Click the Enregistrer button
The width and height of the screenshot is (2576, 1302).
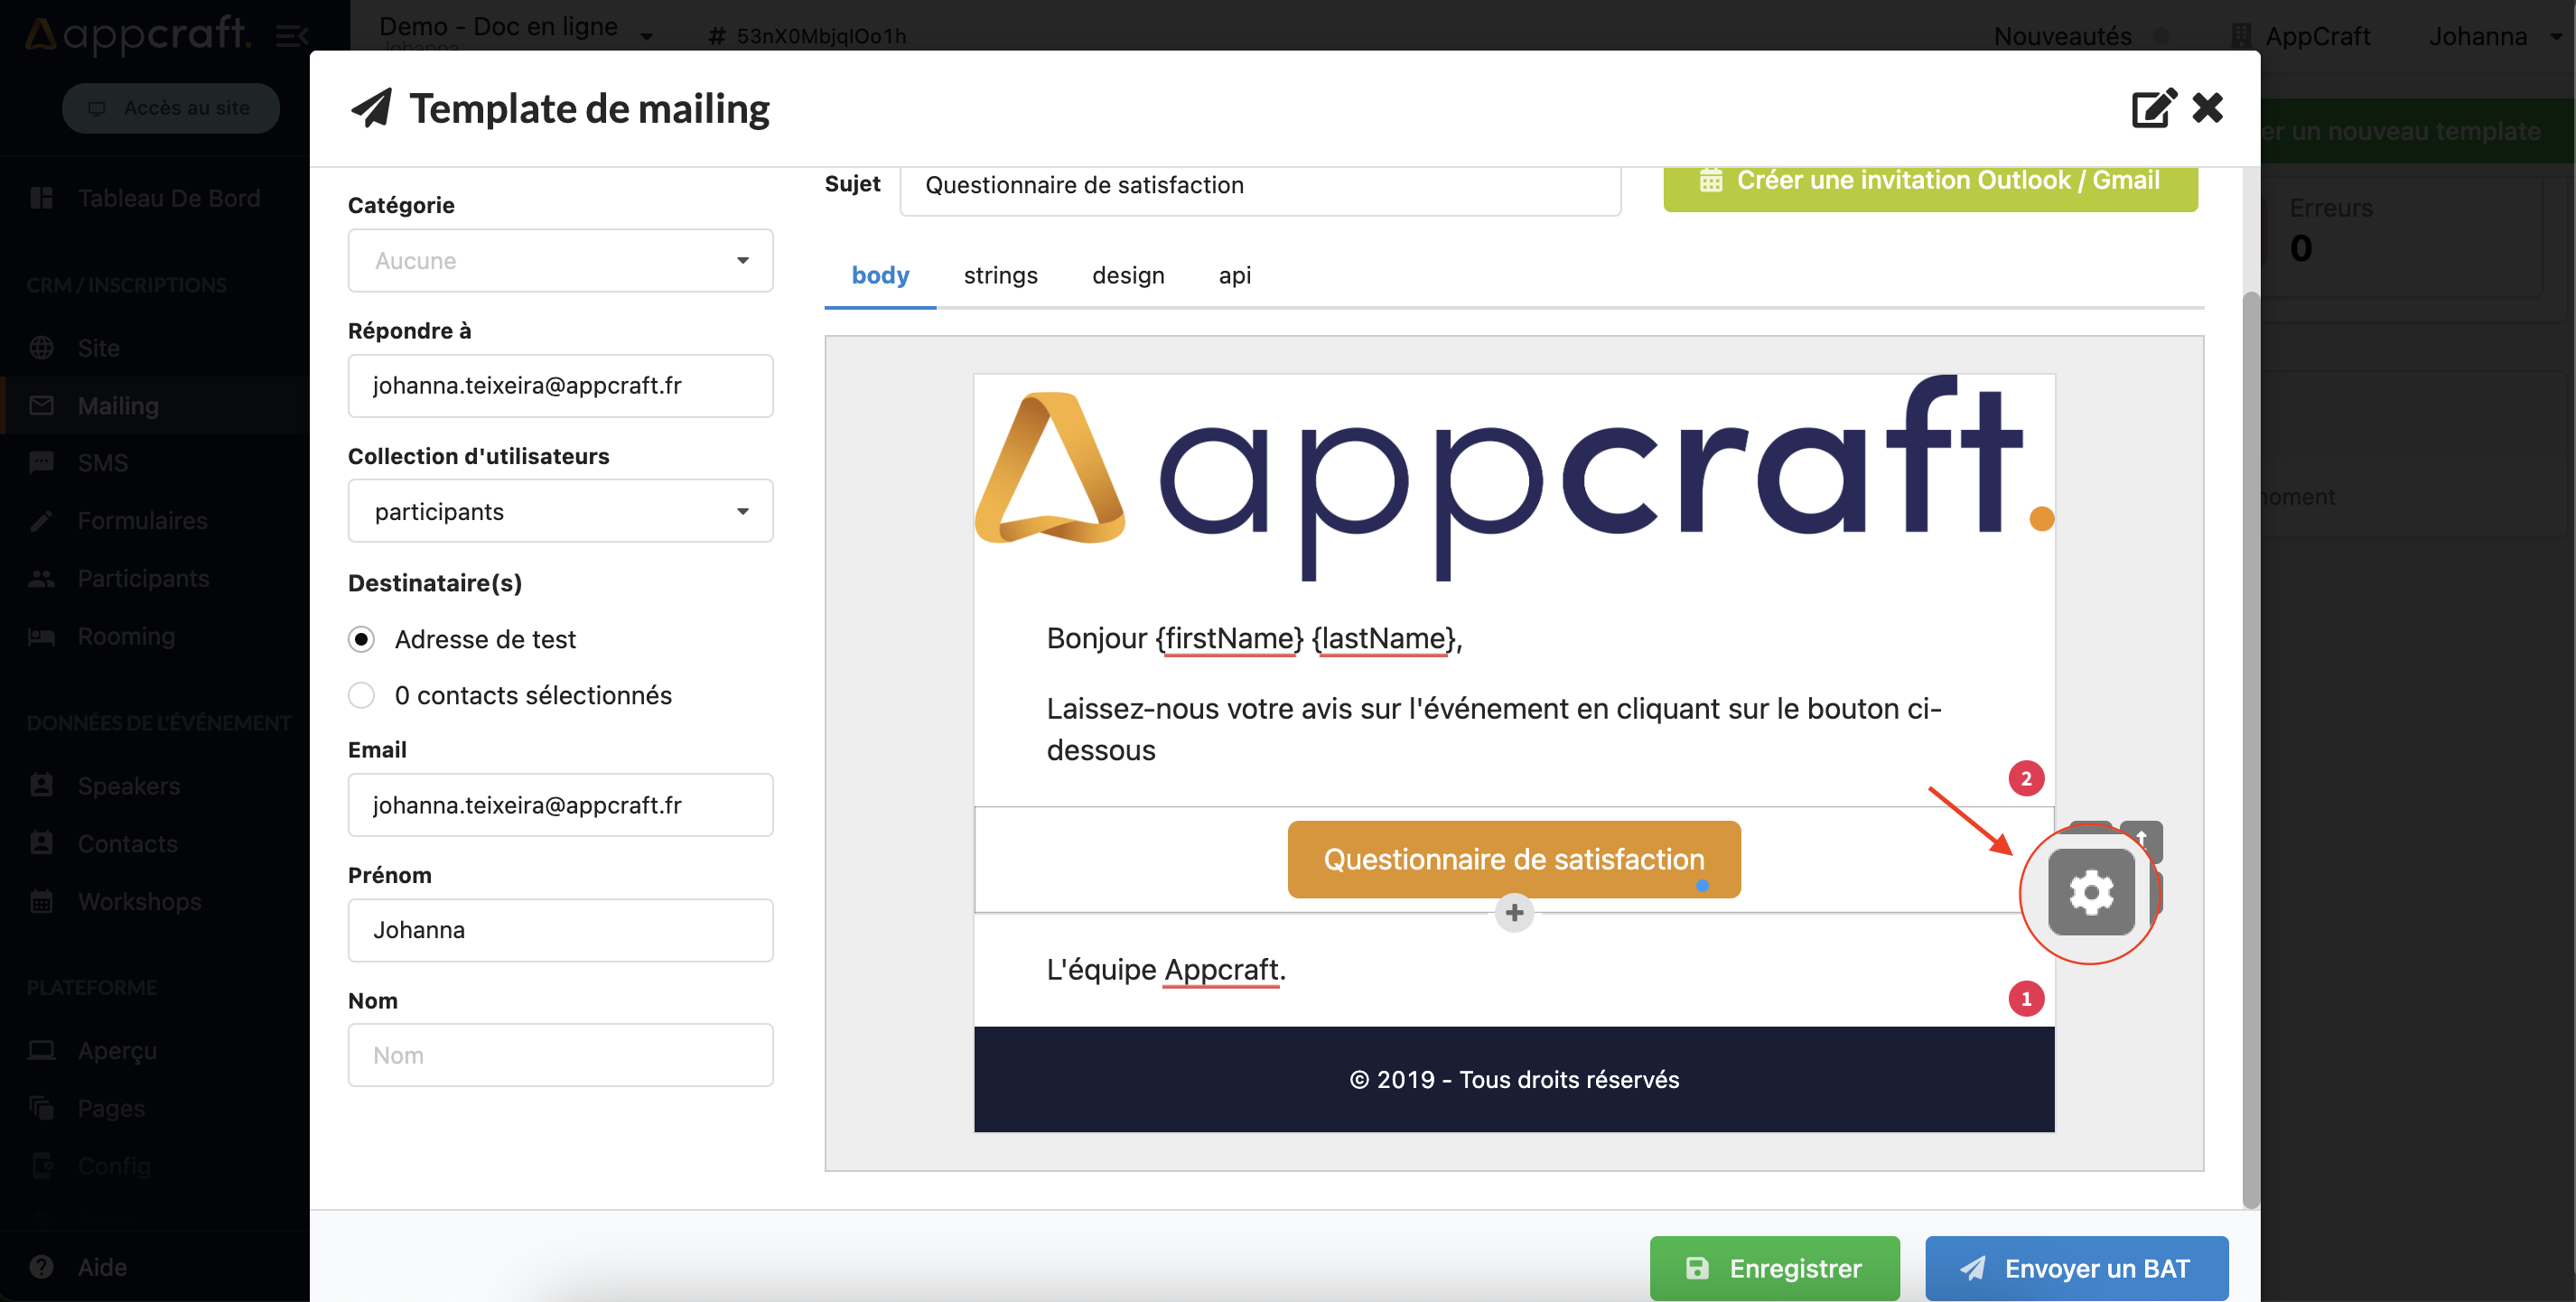[1774, 1268]
